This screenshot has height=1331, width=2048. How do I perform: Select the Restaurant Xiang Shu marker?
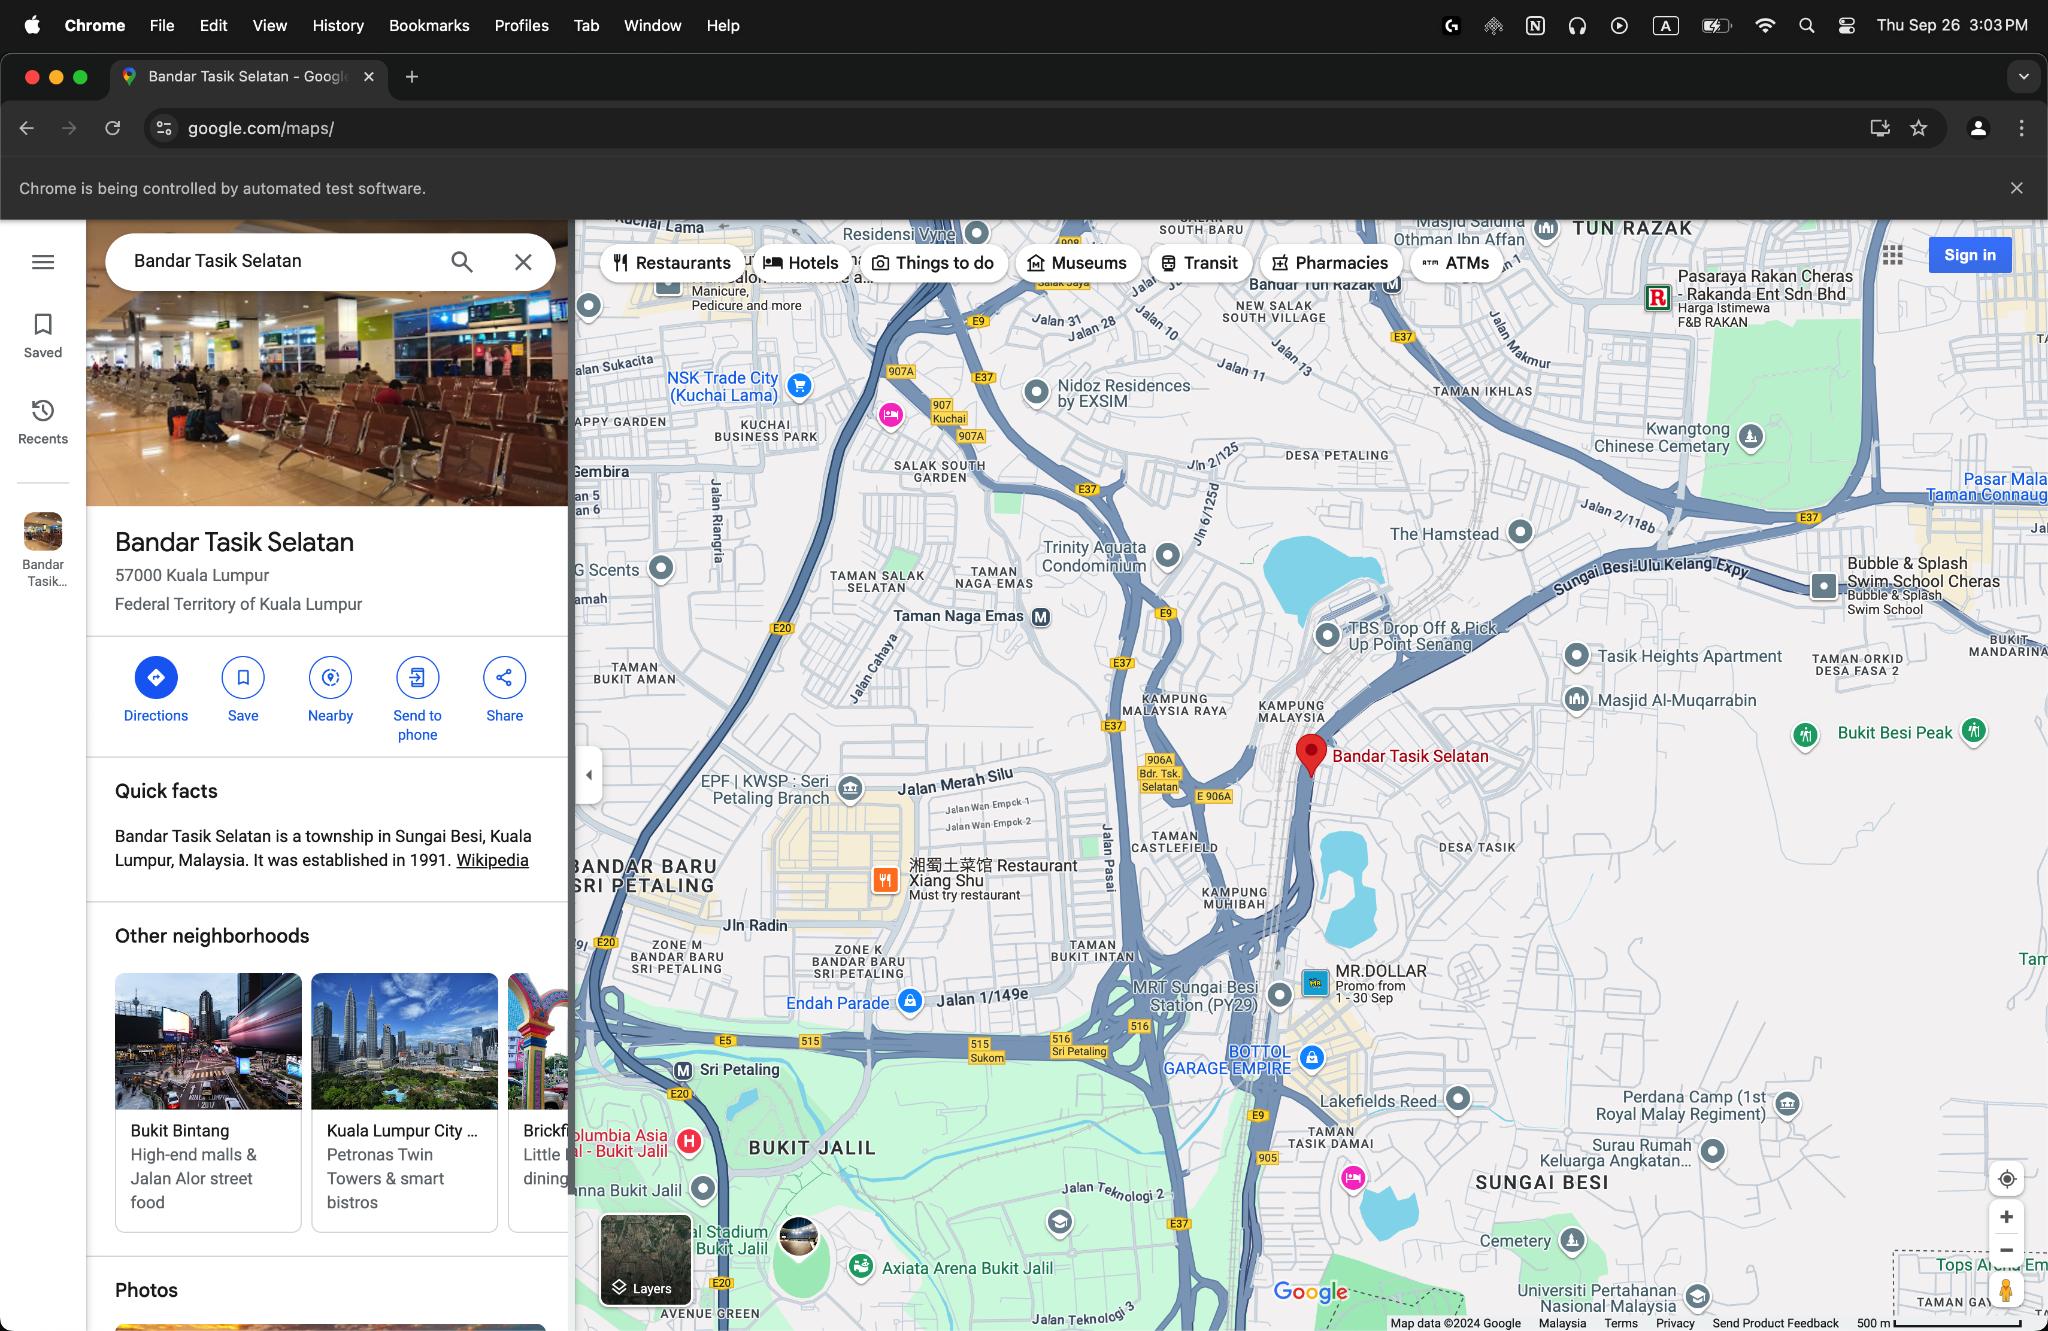886,880
